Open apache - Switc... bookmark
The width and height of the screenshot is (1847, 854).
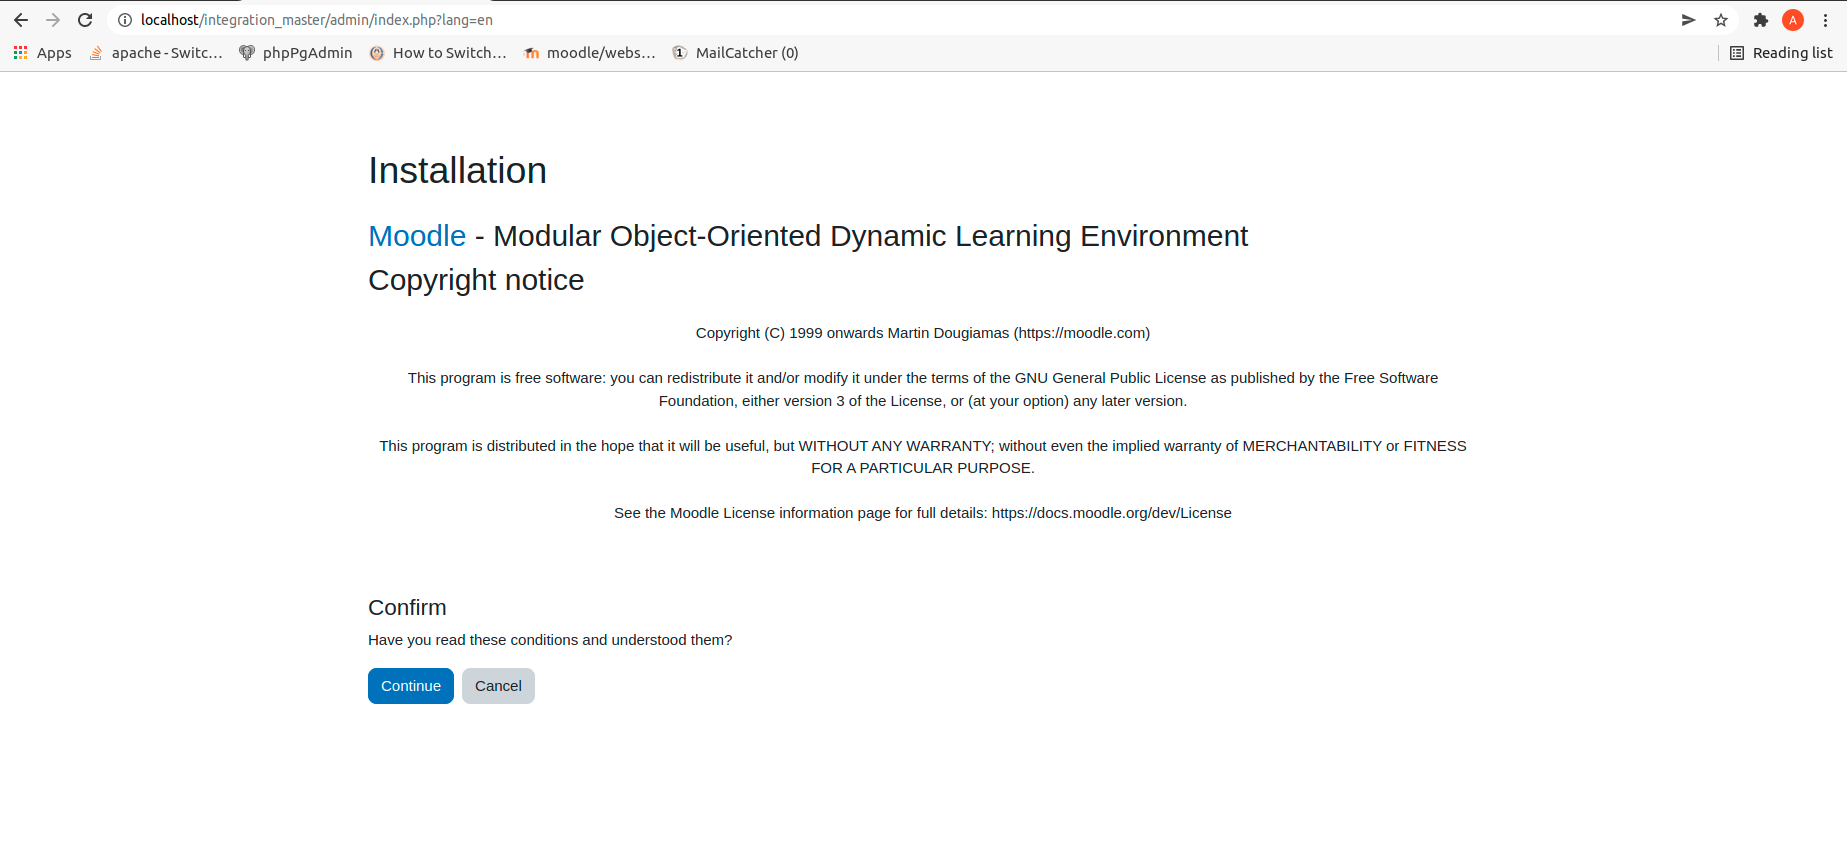(x=156, y=53)
